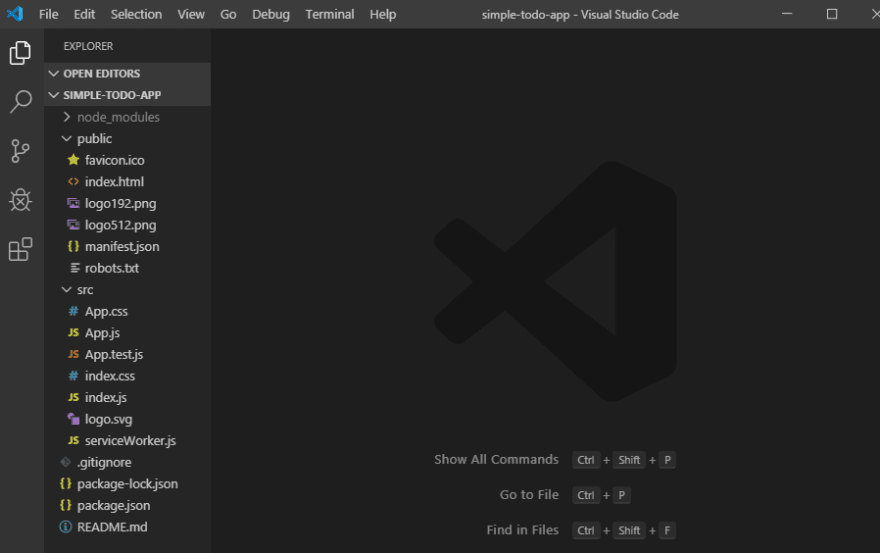Viewport: 880px width, 553px height.
Task: Click the VS Code logo in title bar
Action: 15,13
